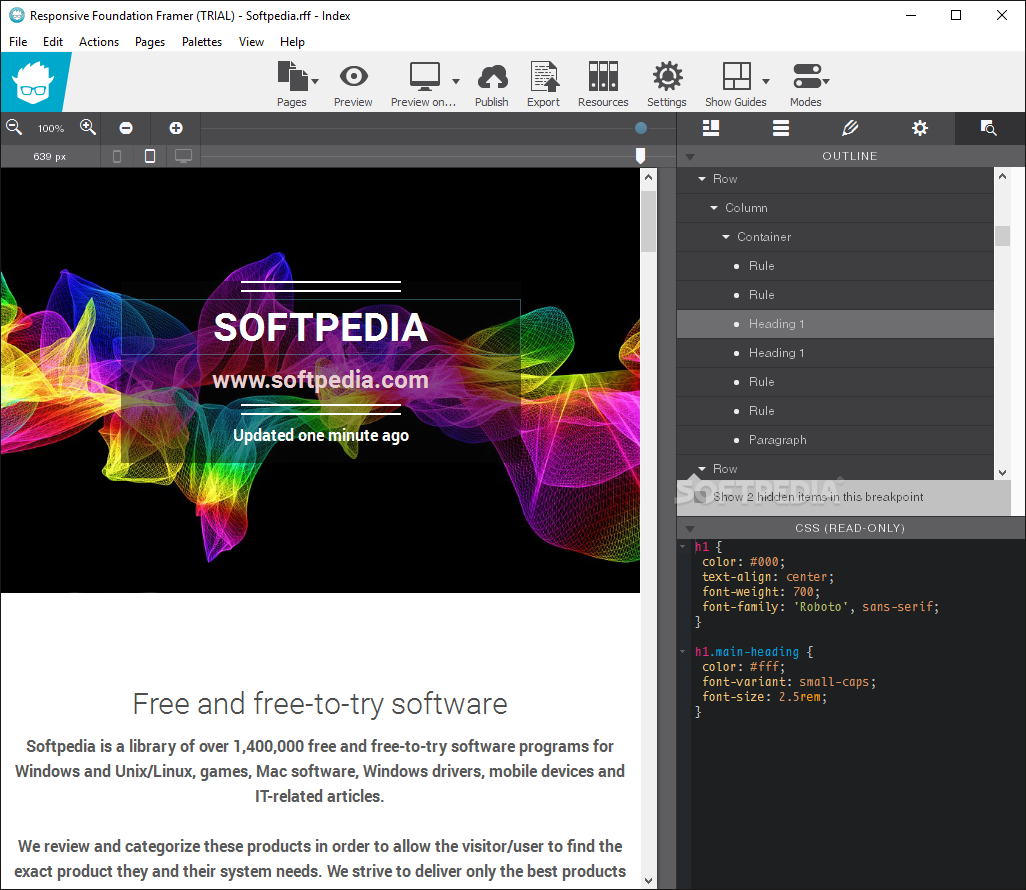Click the SOFTPEDIA heading on canvas

click(321, 327)
